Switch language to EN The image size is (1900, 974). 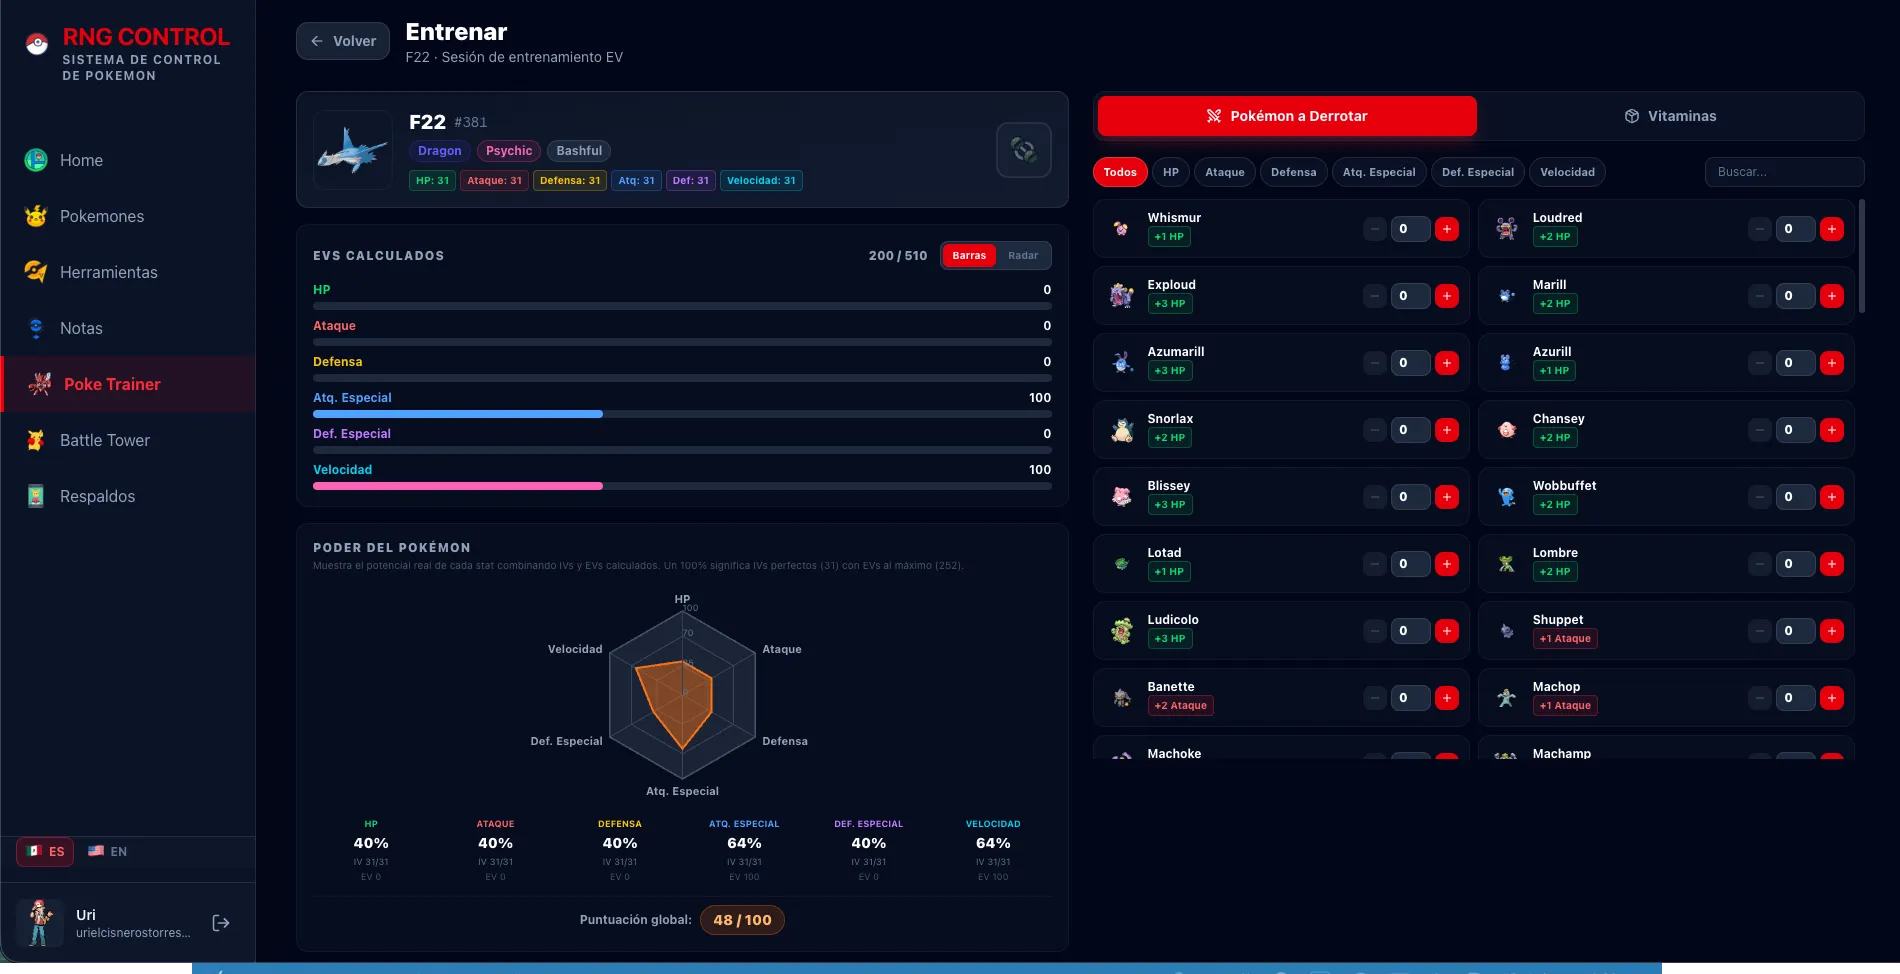pos(107,852)
